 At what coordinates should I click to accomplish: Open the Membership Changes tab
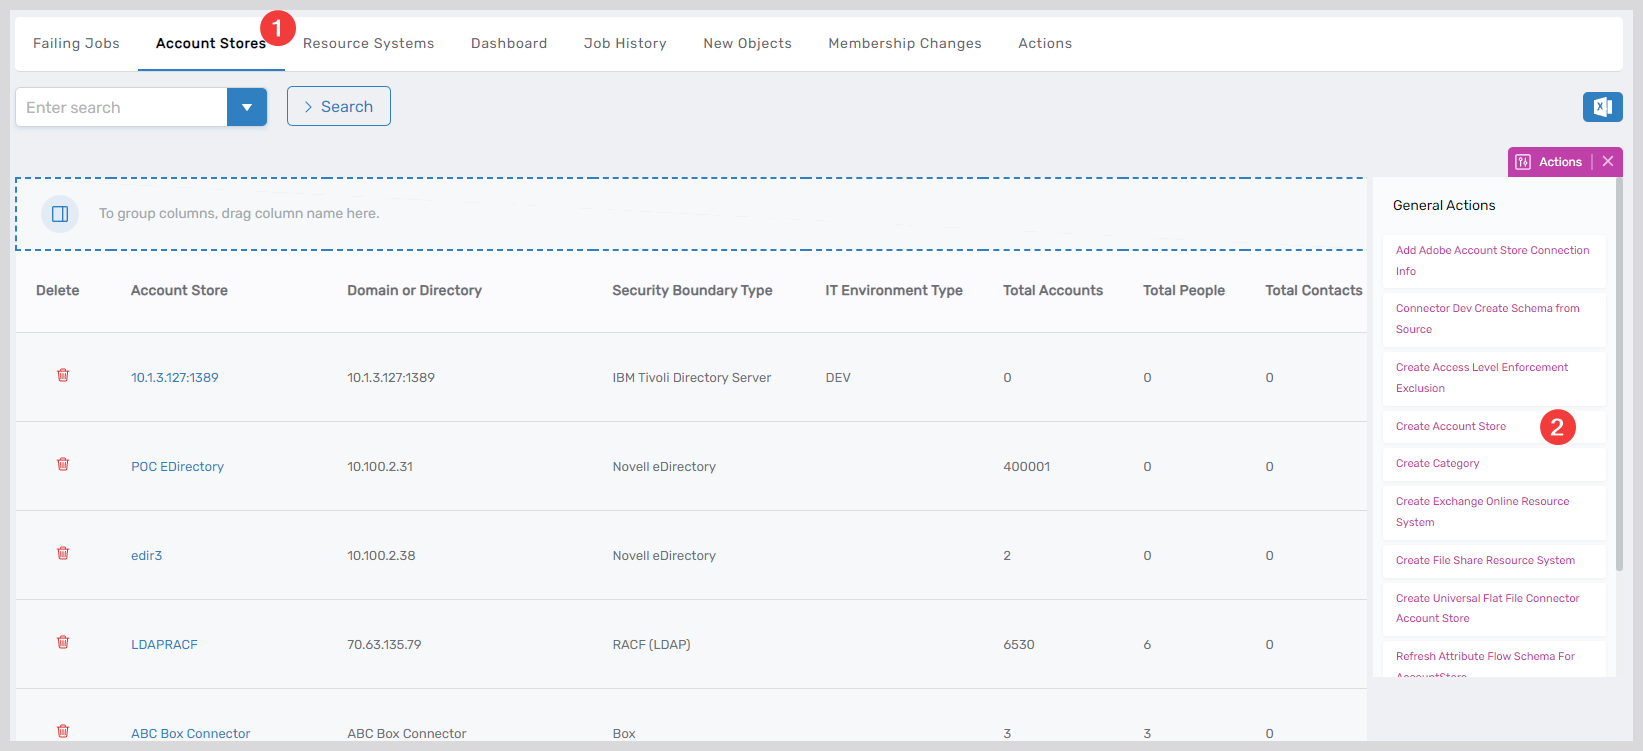click(x=904, y=44)
